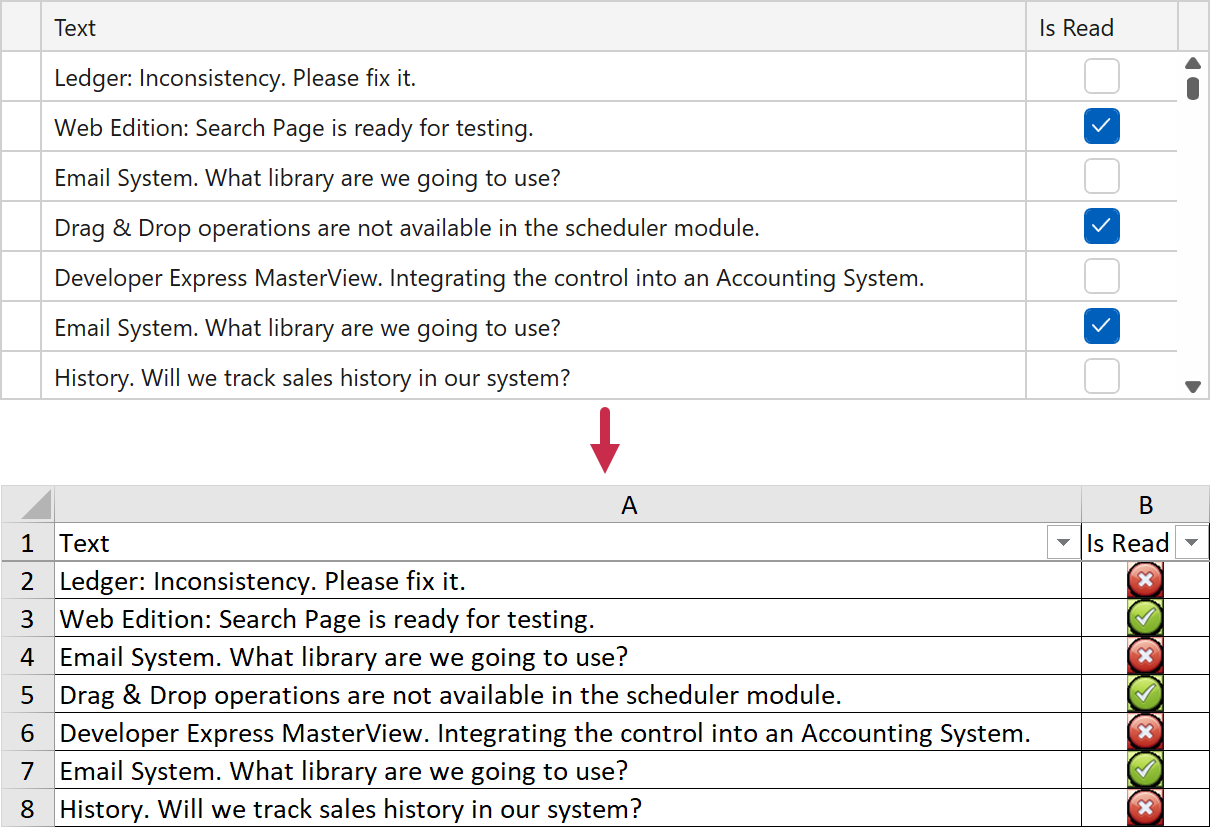The height and width of the screenshot is (827, 1210).
Task: Check Is Read for the History sales row
Action: 1101,377
